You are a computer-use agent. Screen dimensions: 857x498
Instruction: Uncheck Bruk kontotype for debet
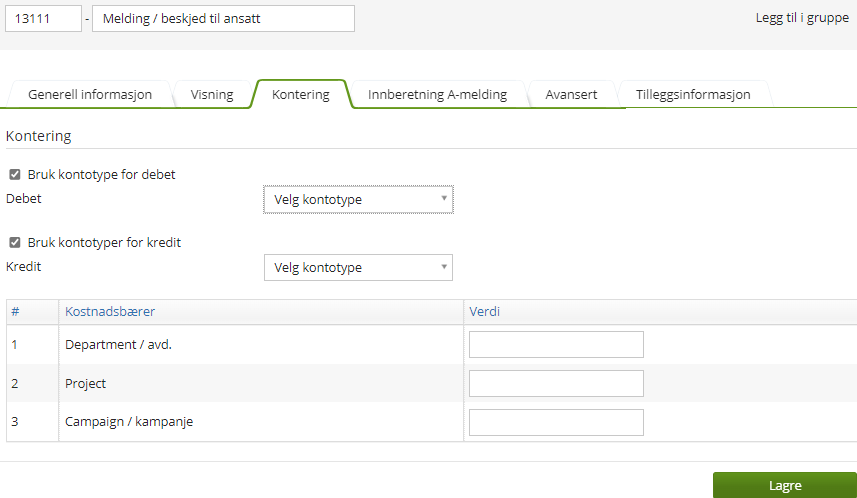[15, 174]
